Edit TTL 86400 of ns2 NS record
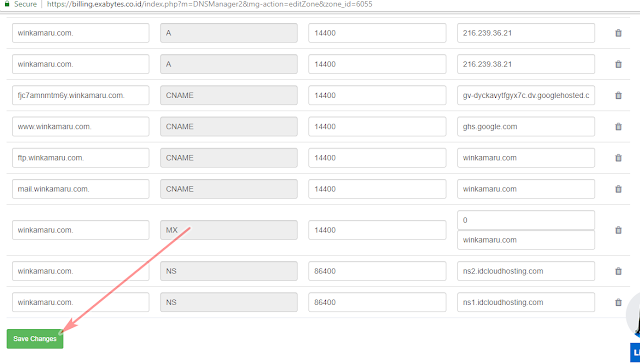Screen dimensions: 640x363 (x=377, y=271)
